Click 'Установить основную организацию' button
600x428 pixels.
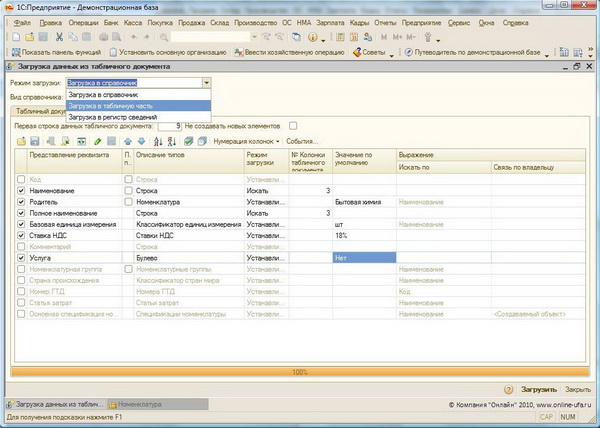(168, 52)
